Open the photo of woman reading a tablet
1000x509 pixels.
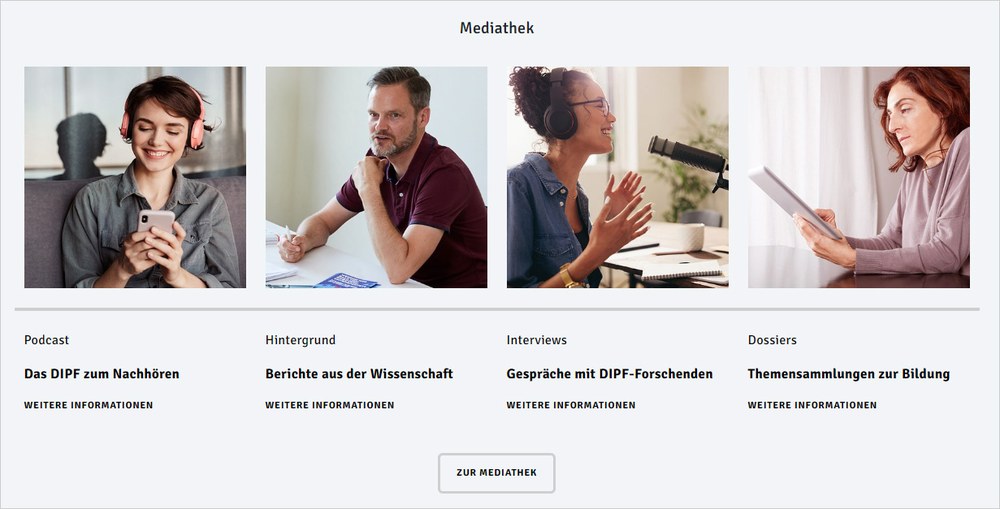click(x=858, y=177)
